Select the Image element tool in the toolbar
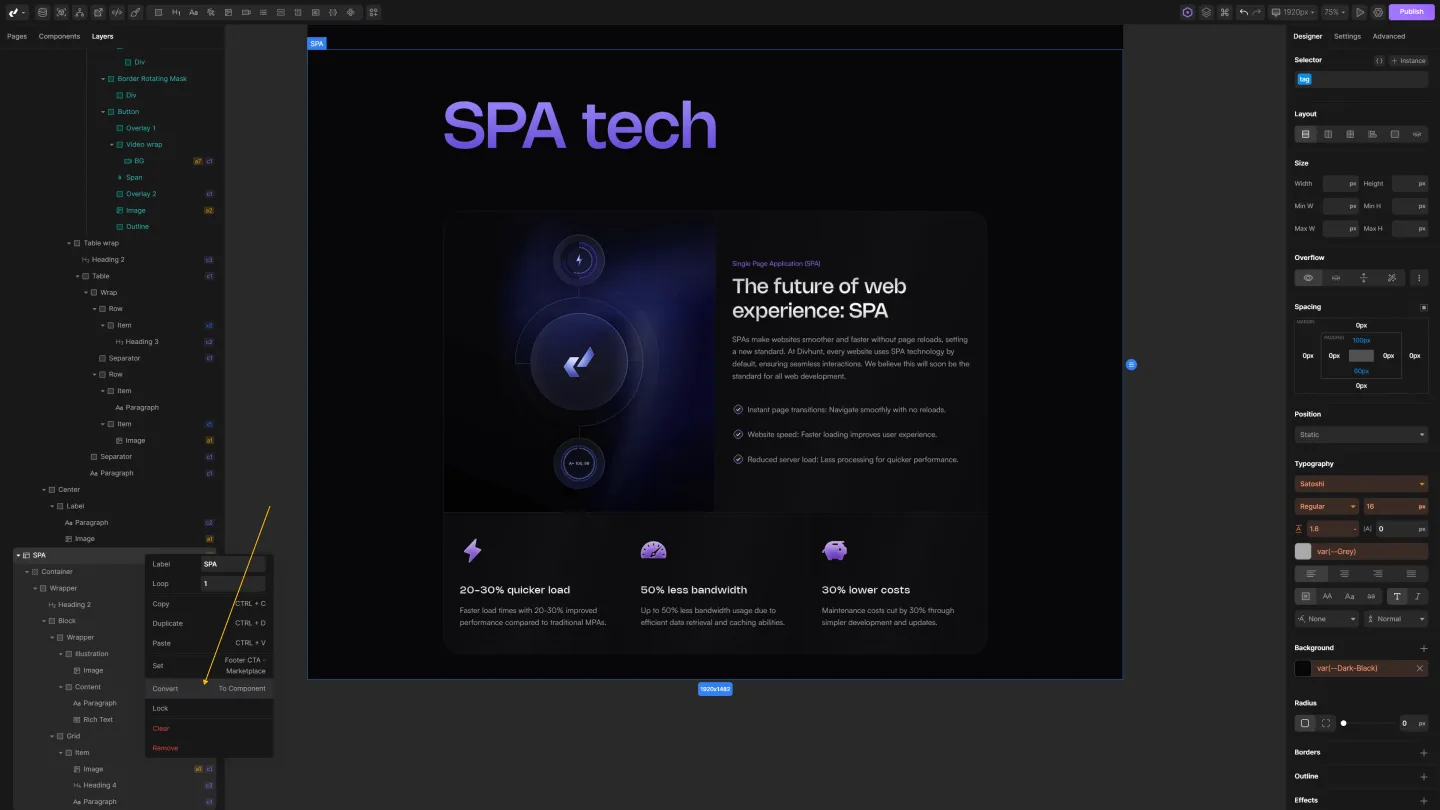The width and height of the screenshot is (1440, 810). click(230, 12)
